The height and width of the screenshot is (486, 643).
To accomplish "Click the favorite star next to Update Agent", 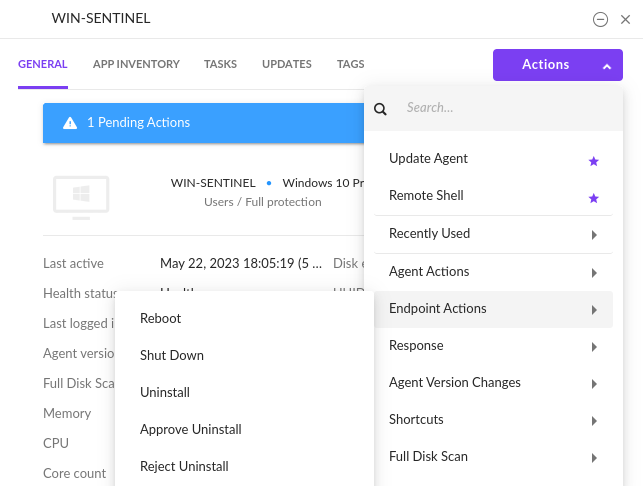I will 593,161.
